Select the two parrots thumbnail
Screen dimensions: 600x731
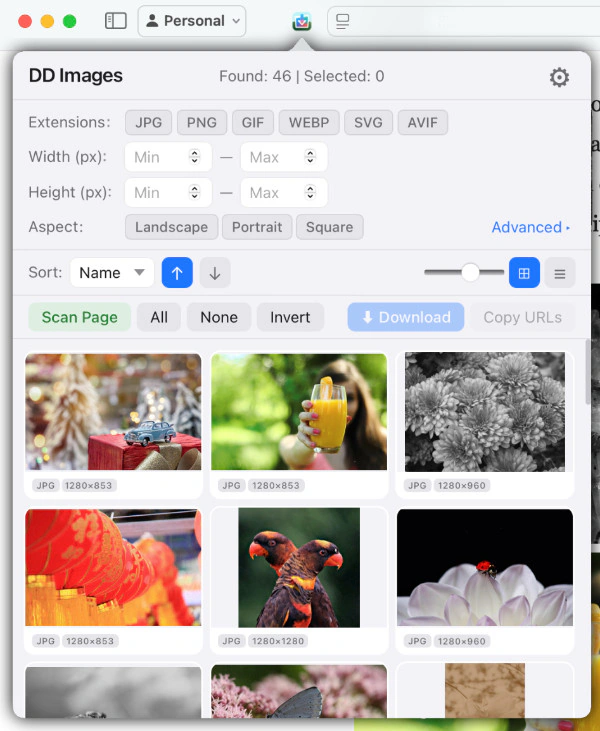pyautogui.click(x=299, y=567)
